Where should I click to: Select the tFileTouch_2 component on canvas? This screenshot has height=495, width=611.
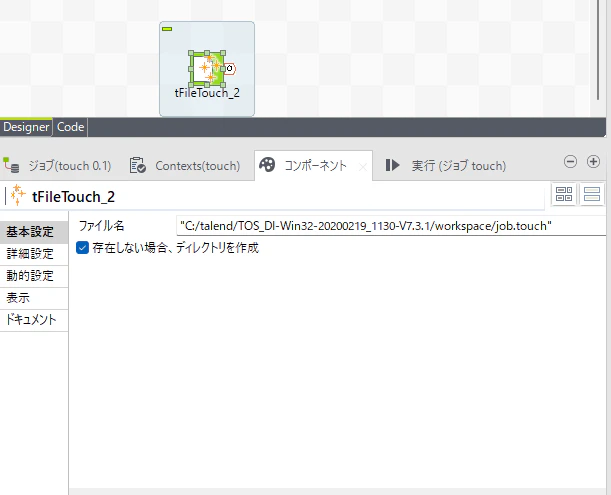tap(207, 69)
